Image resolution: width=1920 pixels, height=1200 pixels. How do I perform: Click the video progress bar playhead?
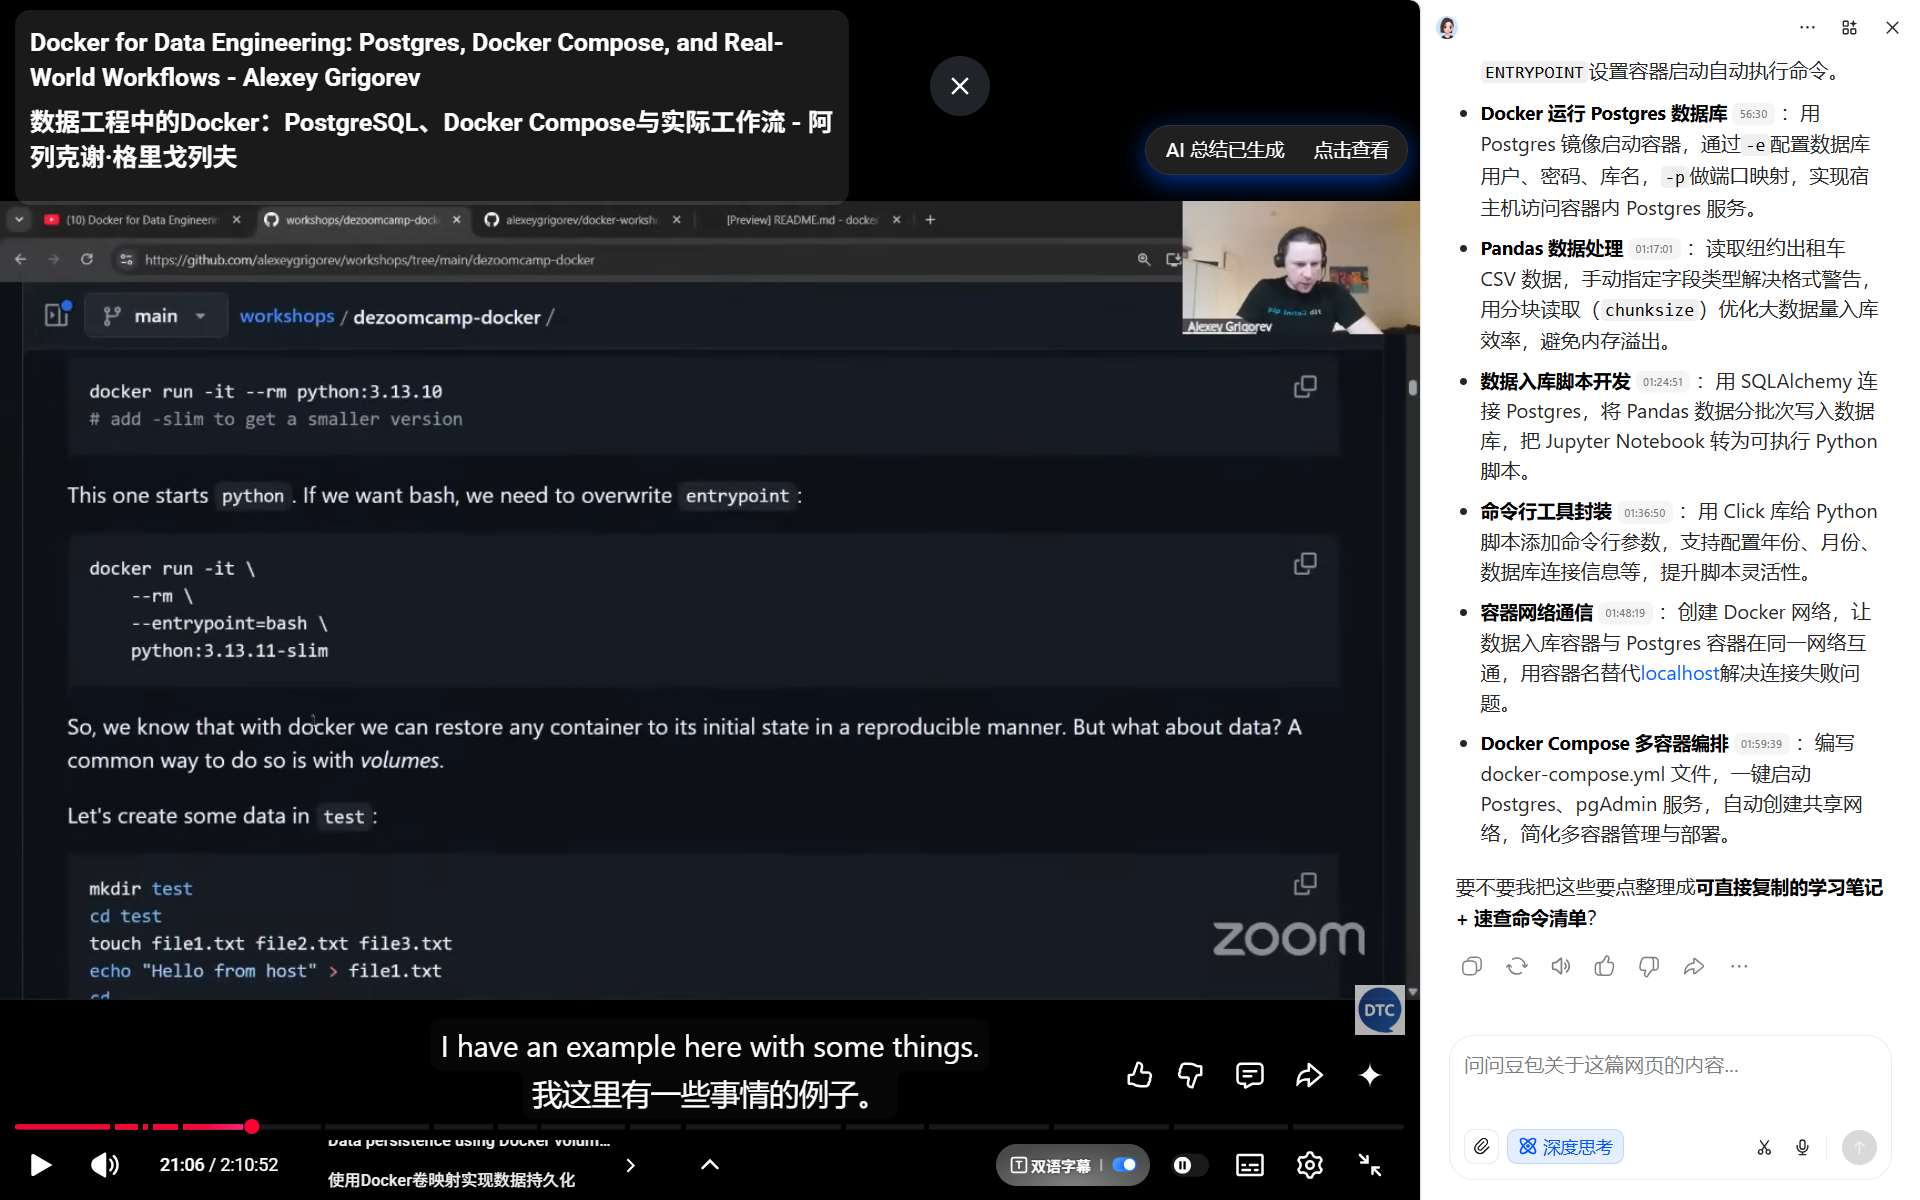[252, 1127]
